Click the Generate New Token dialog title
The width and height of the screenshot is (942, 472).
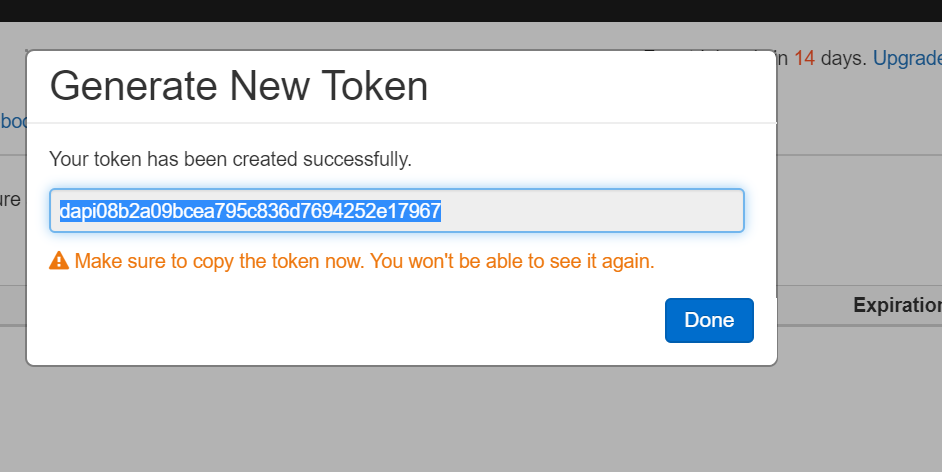[x=239, y=87]
